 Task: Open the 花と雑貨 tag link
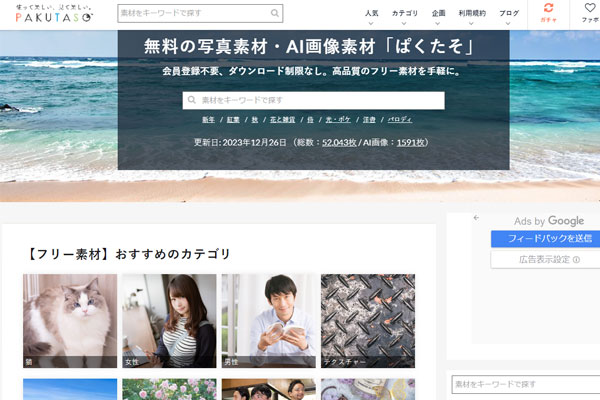click(282, 120)
